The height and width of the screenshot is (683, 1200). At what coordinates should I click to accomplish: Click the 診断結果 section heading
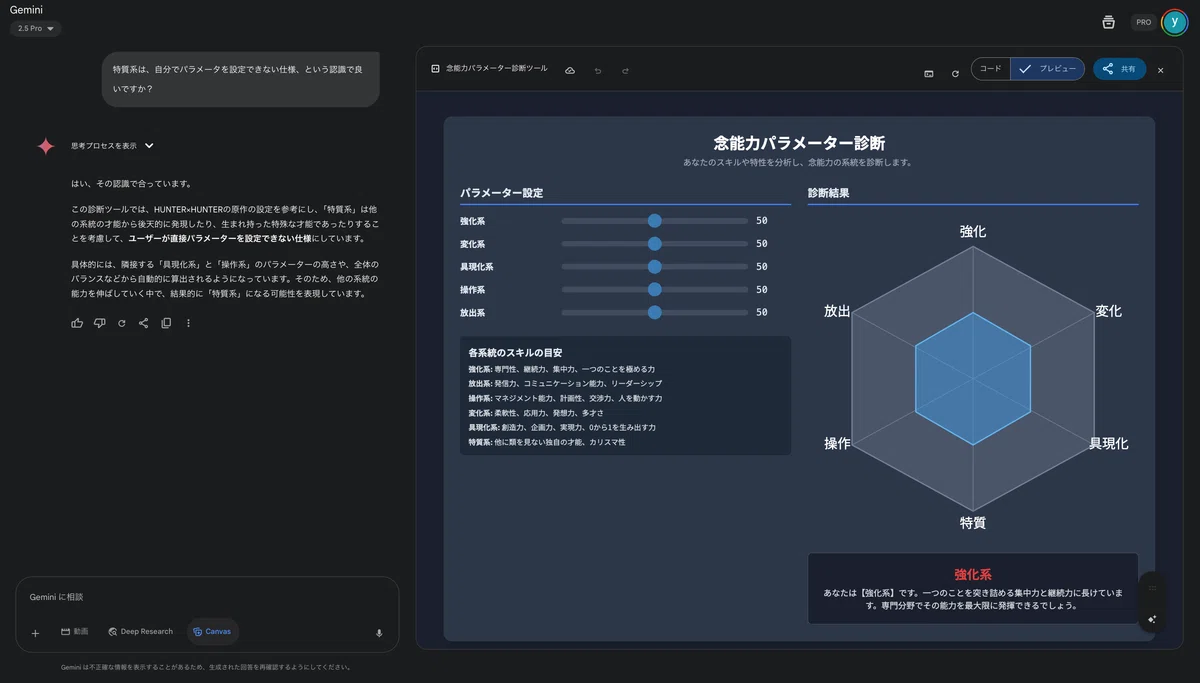pos(828,193)
